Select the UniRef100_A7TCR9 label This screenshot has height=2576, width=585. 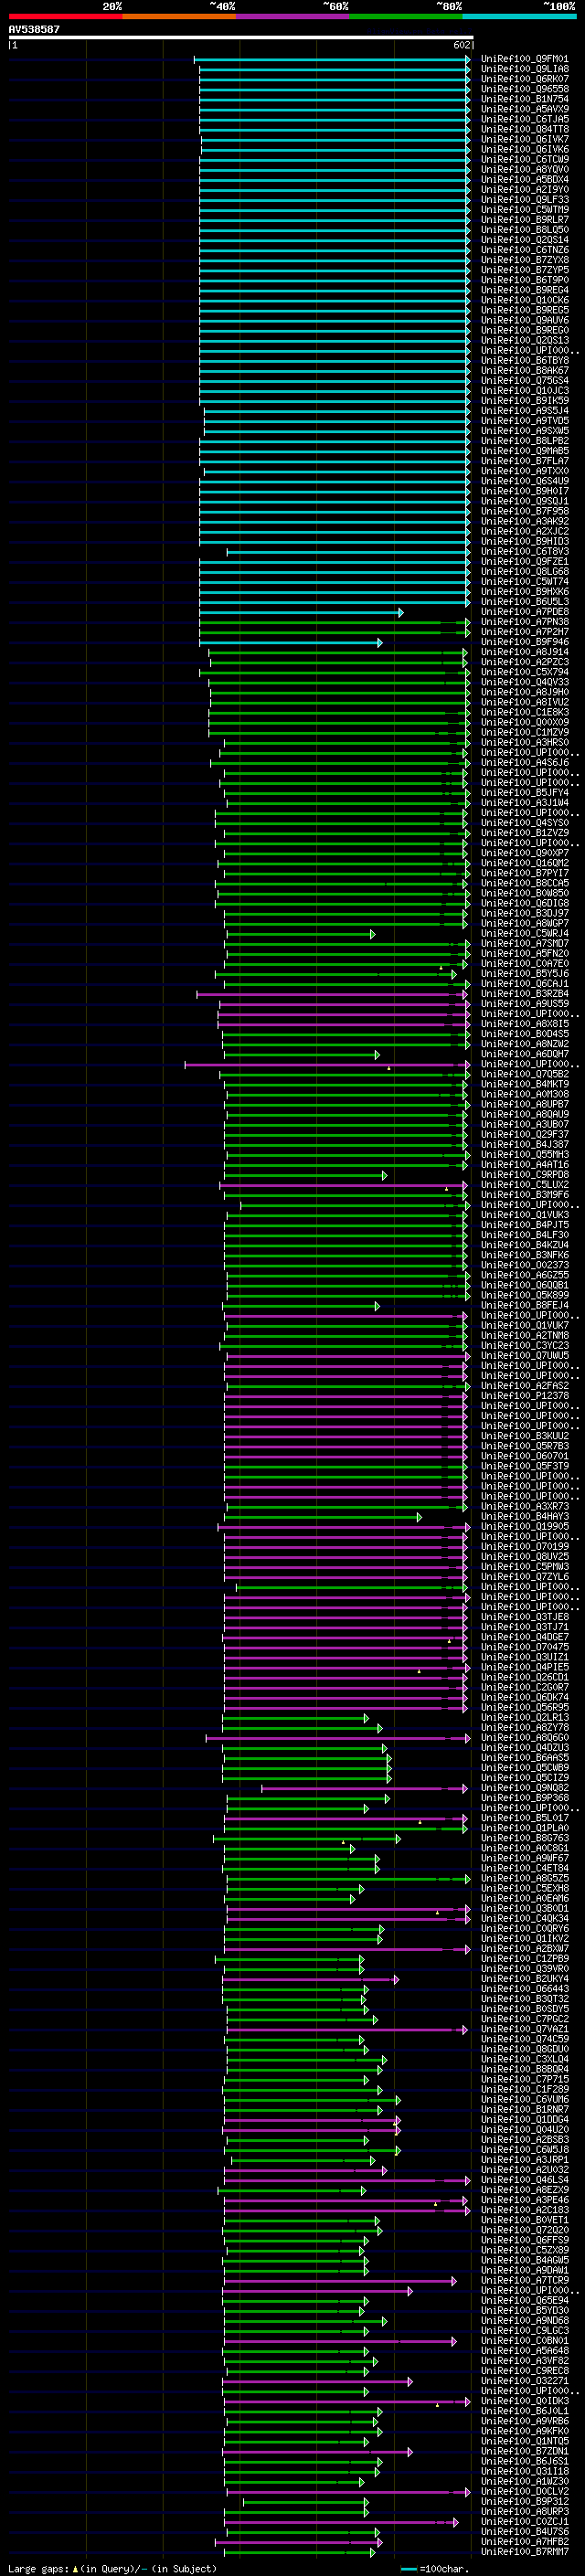(x=524, y=2280)
